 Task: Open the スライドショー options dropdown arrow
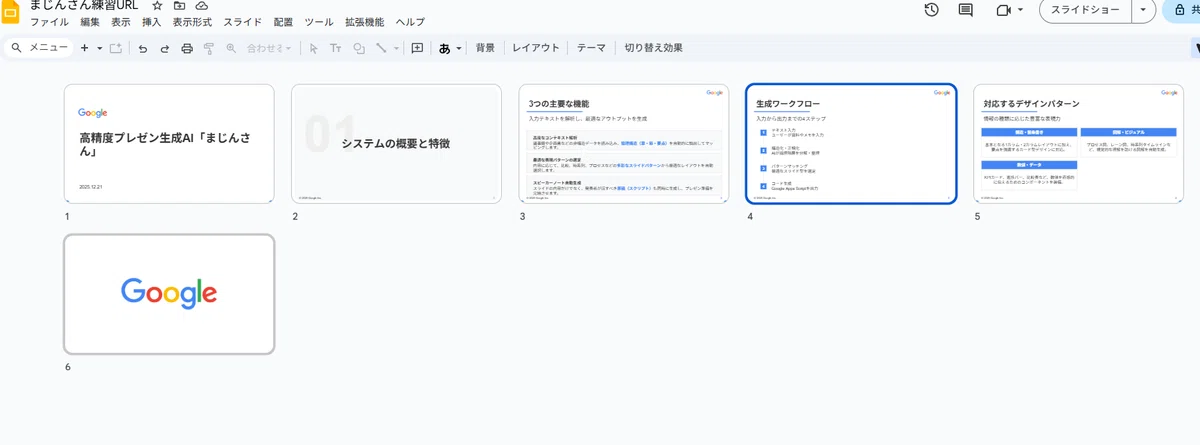[1144, 10]
